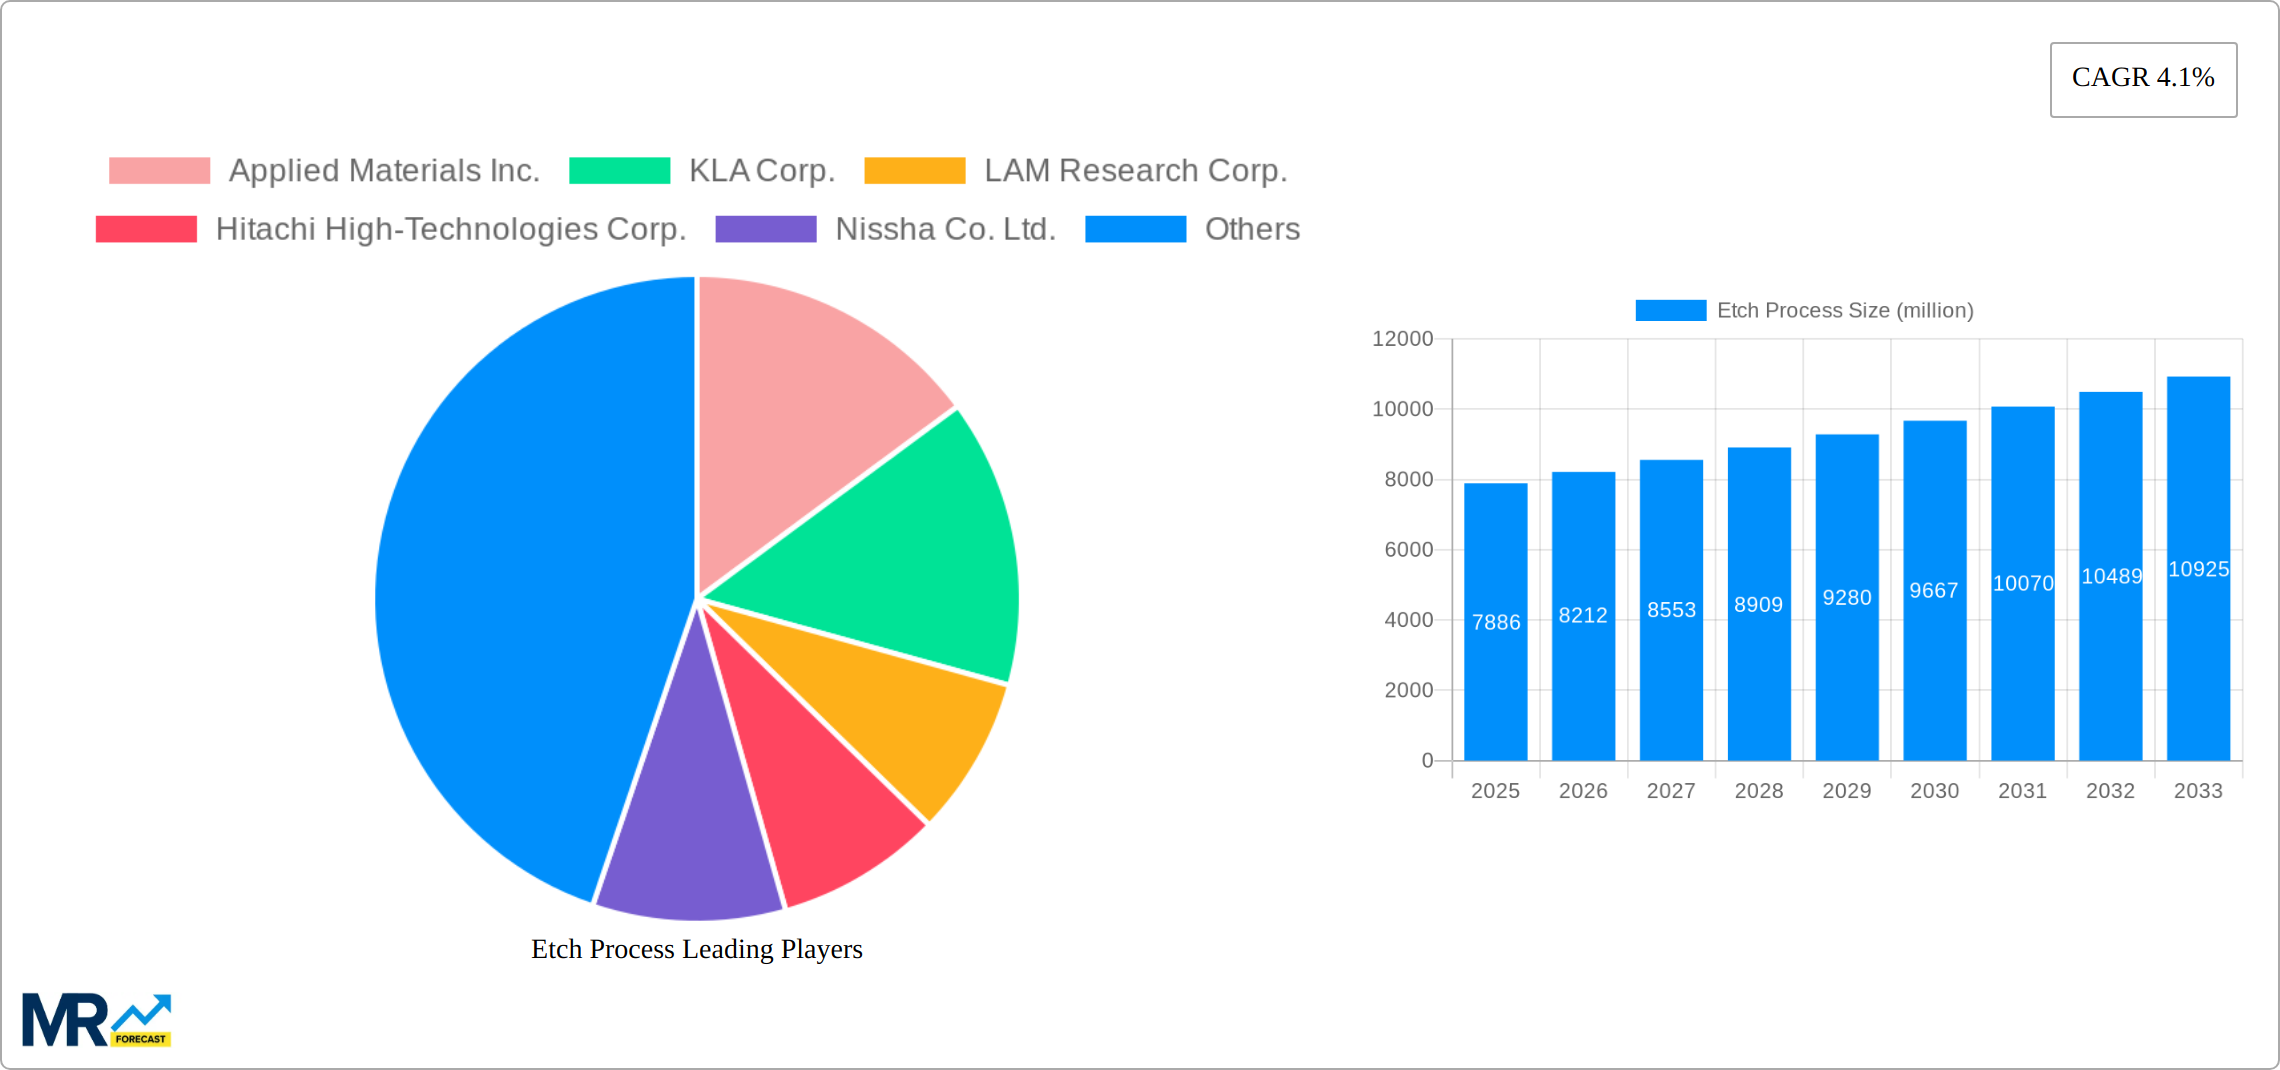Select the purple Nissha pie slice
2280x1070 pixels.
pos(690,830)
